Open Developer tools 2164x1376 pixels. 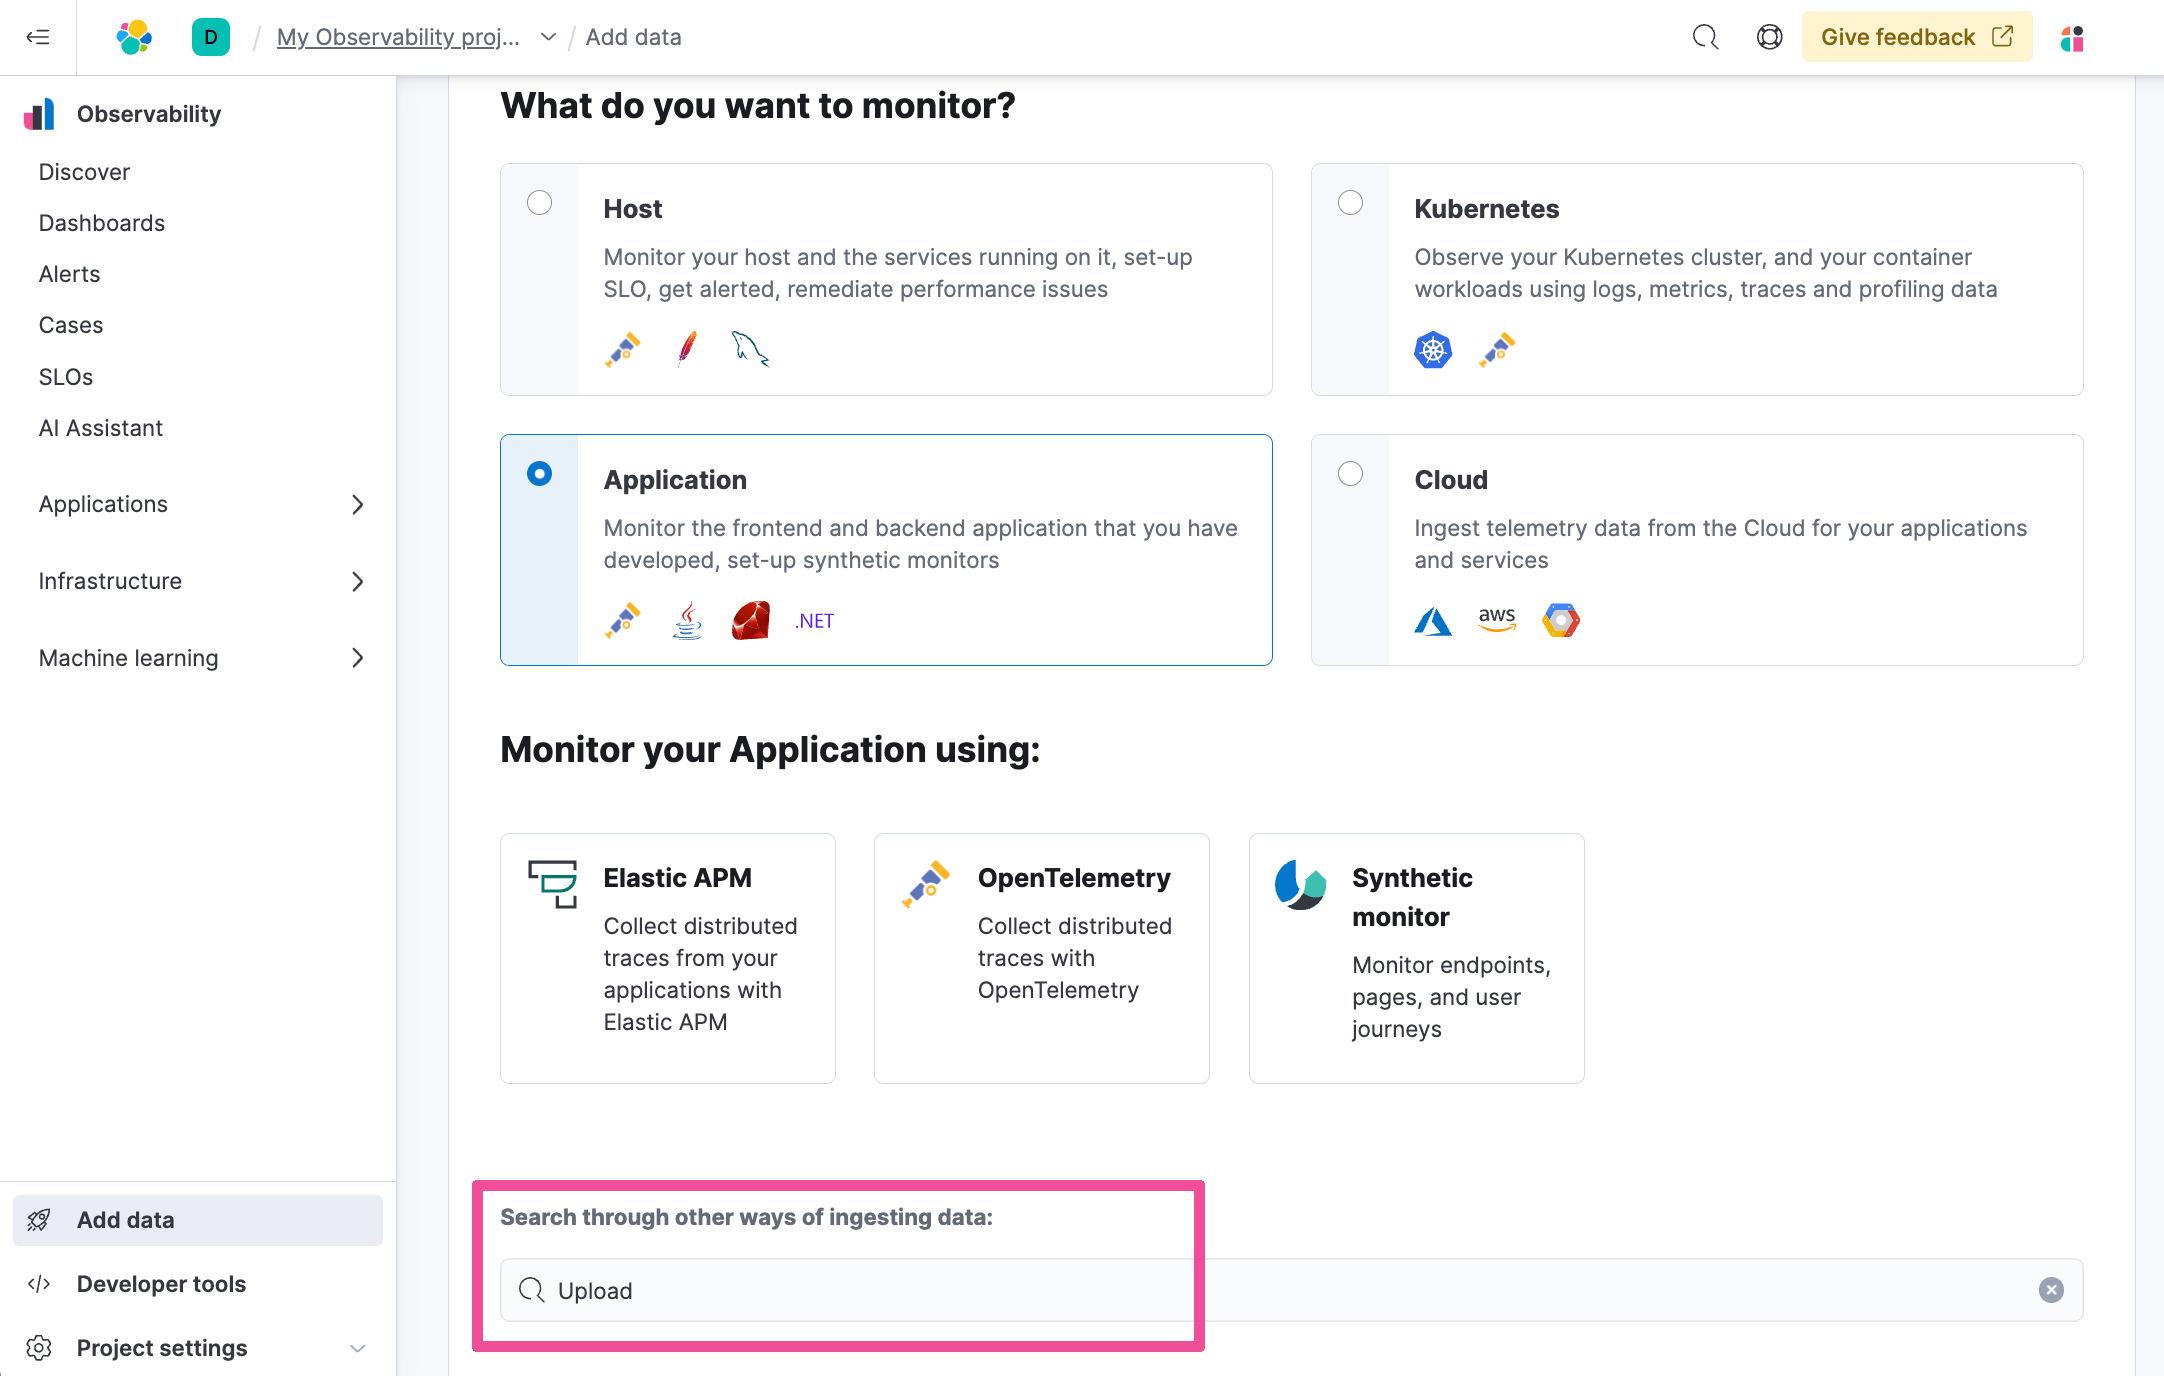pos(161,1284)
